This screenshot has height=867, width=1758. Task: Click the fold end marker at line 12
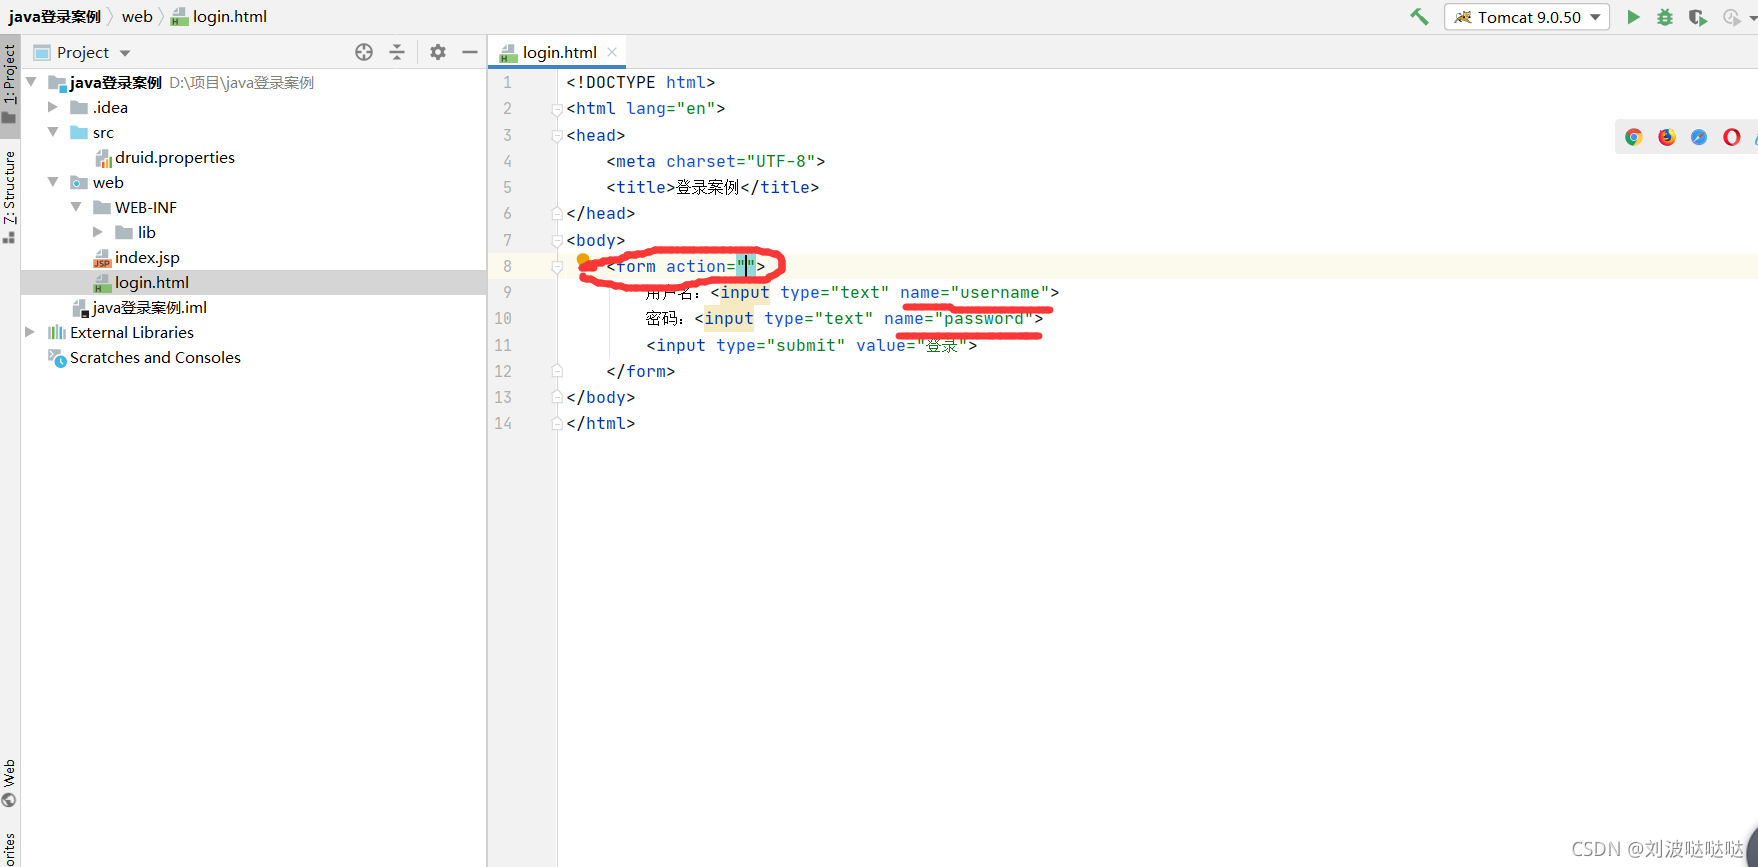click(557, 371)
